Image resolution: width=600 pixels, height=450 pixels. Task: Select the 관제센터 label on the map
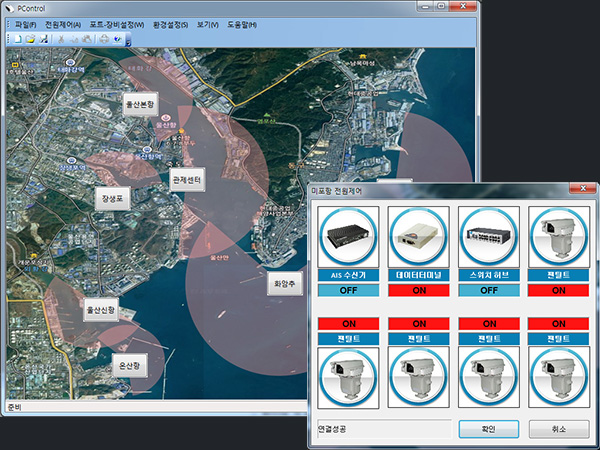point(188,181)
